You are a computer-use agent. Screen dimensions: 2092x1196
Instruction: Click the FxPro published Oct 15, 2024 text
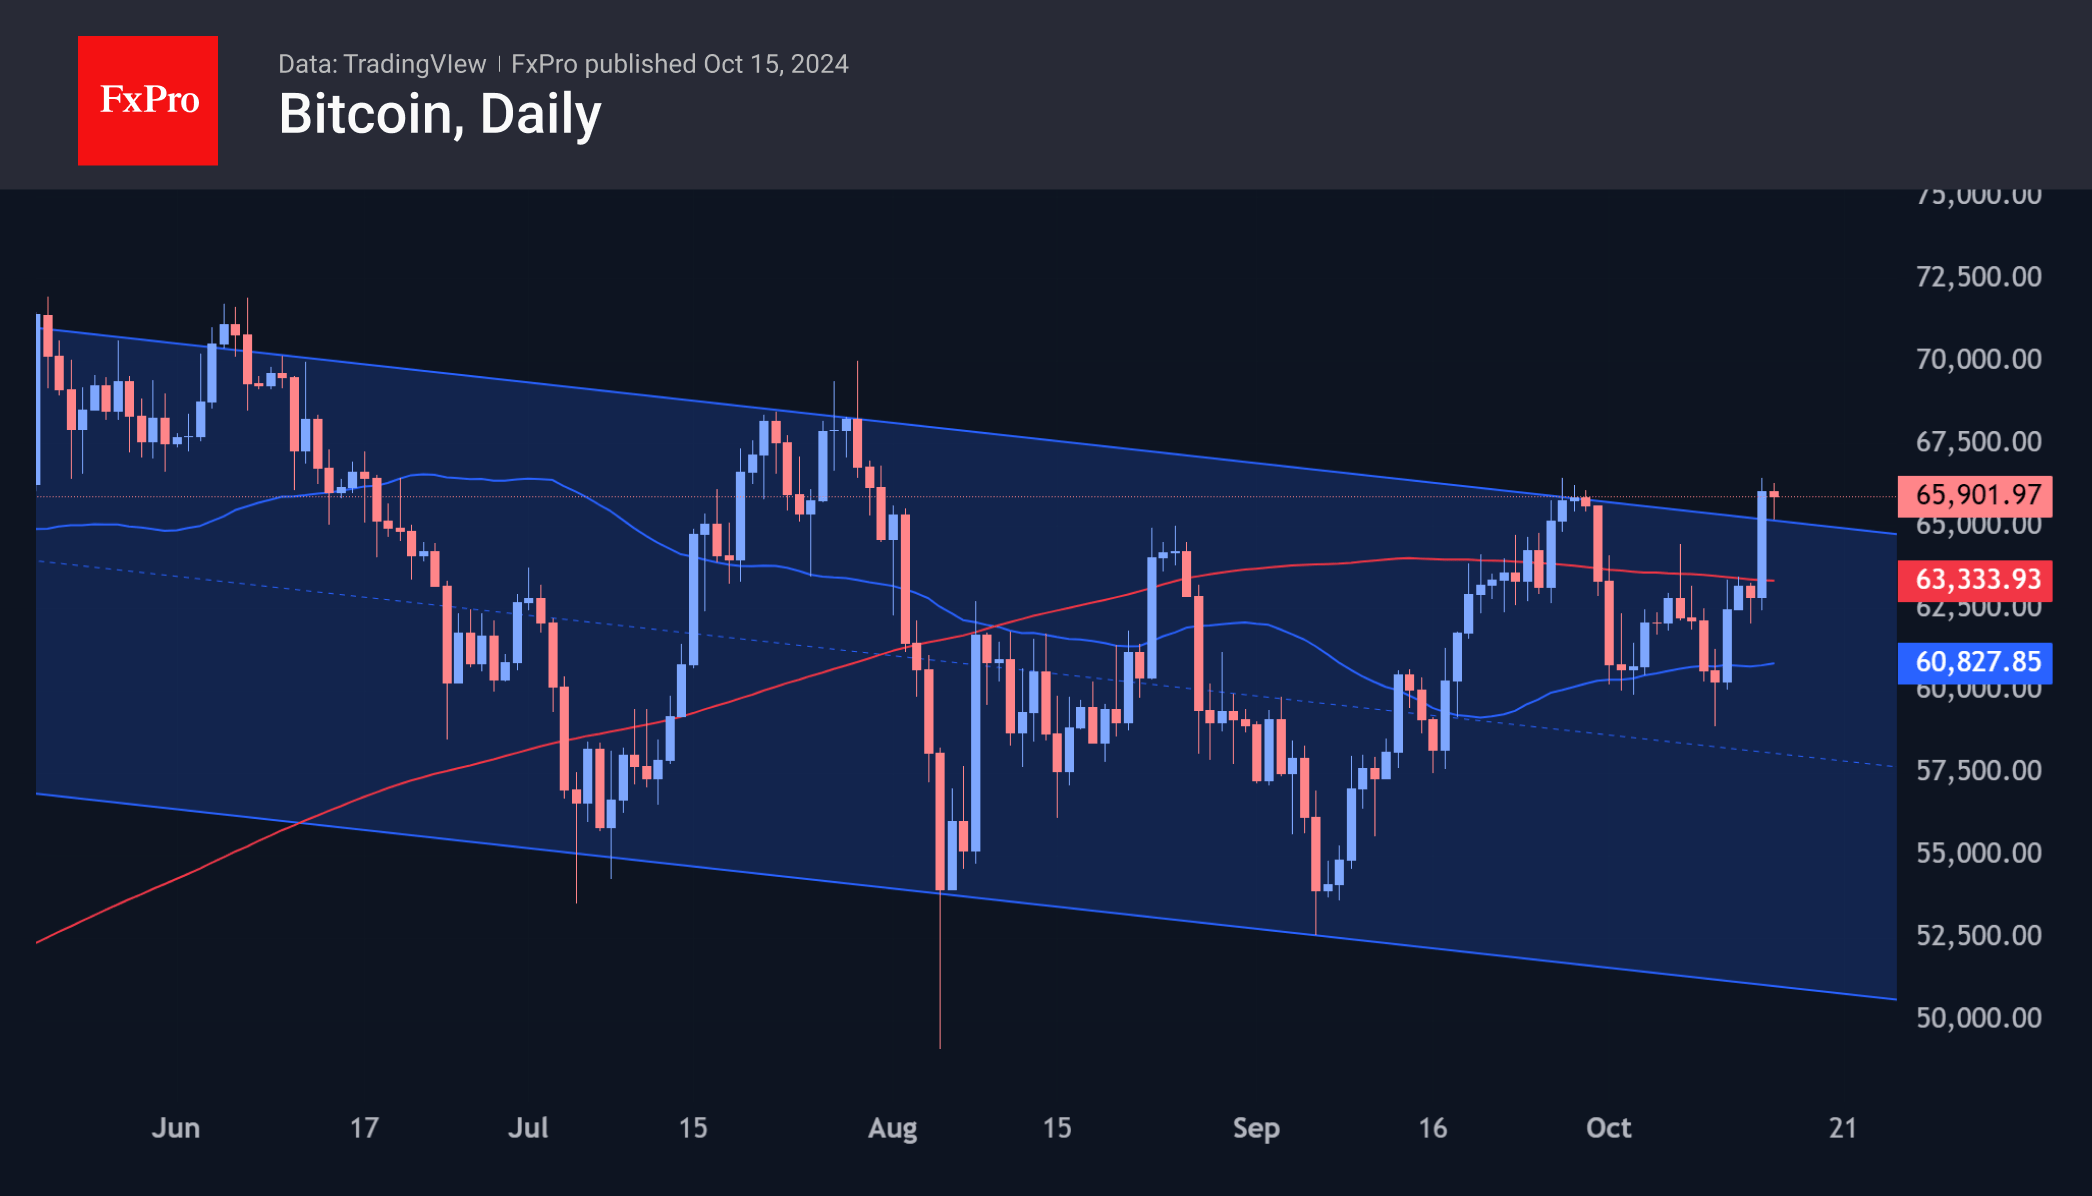point(680,64)
